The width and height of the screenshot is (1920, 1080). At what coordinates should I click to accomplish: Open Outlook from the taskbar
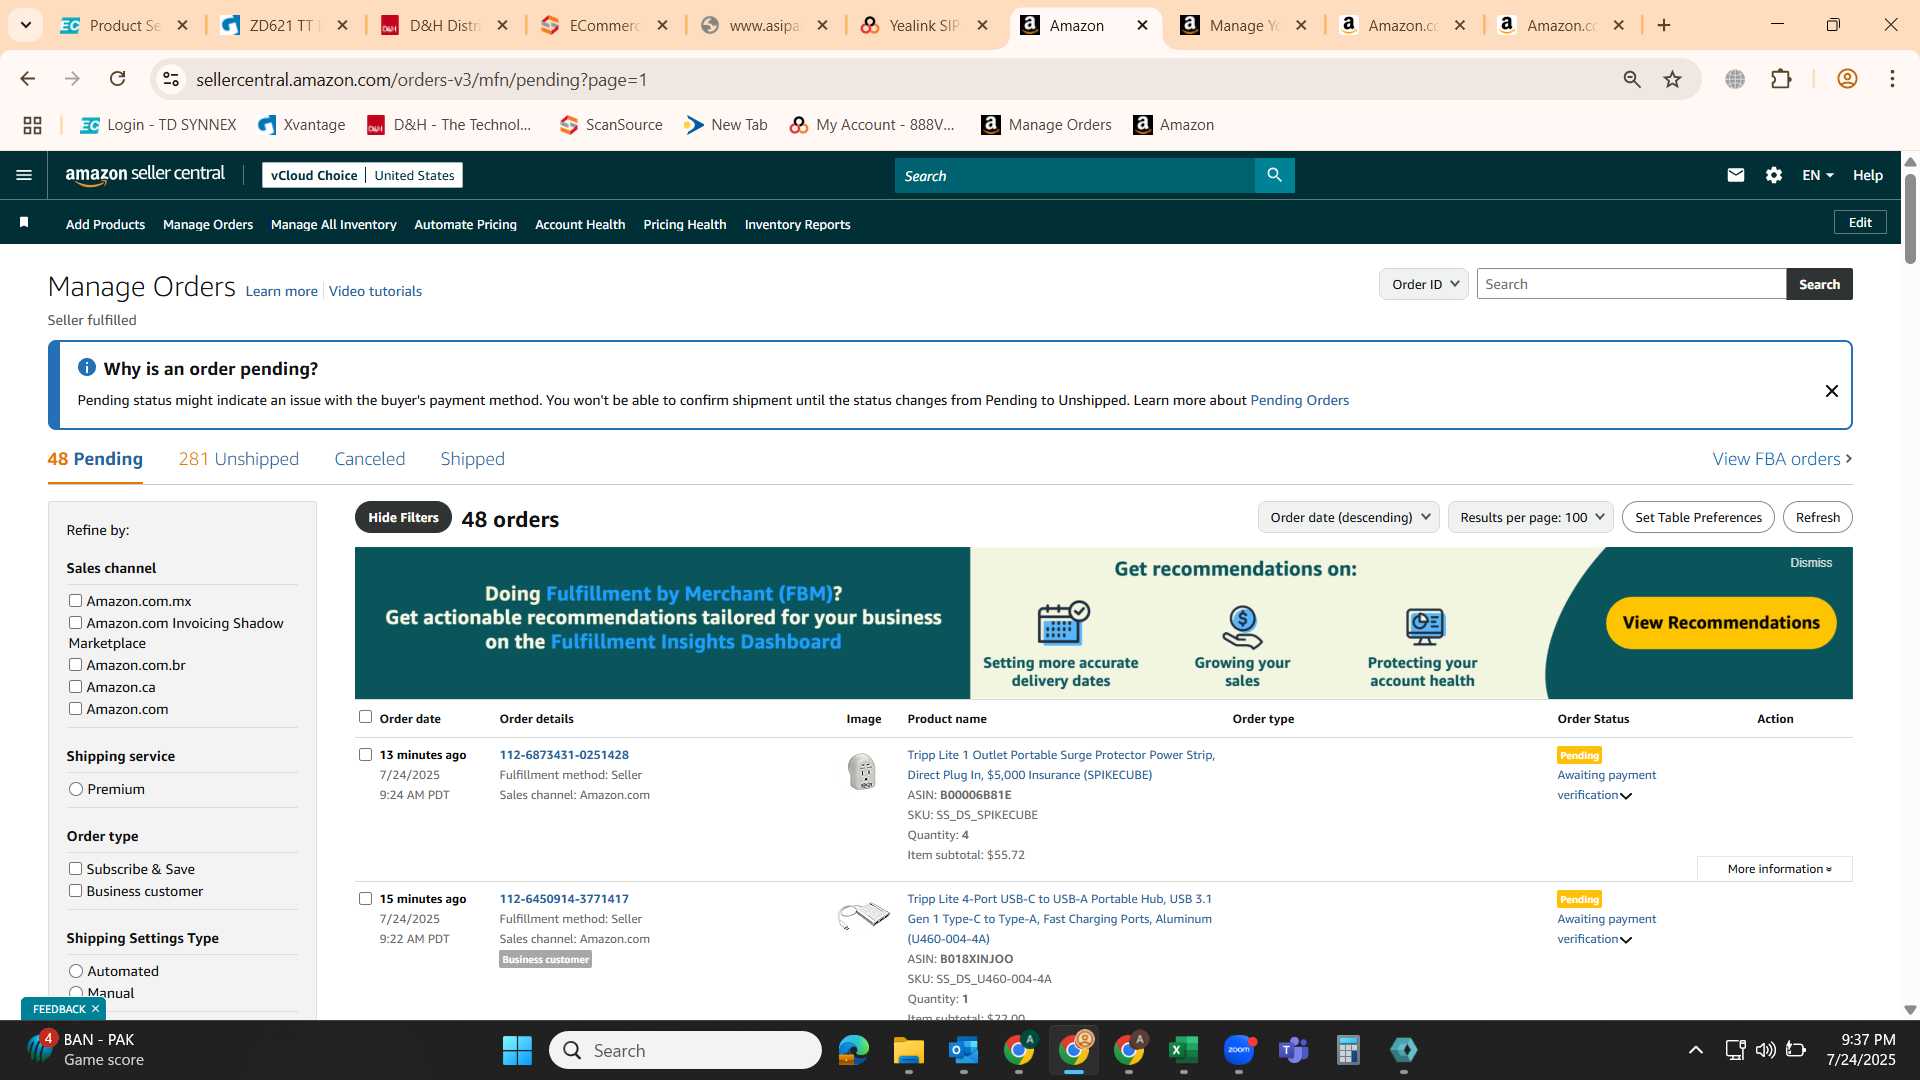(x=963, y=1050)
